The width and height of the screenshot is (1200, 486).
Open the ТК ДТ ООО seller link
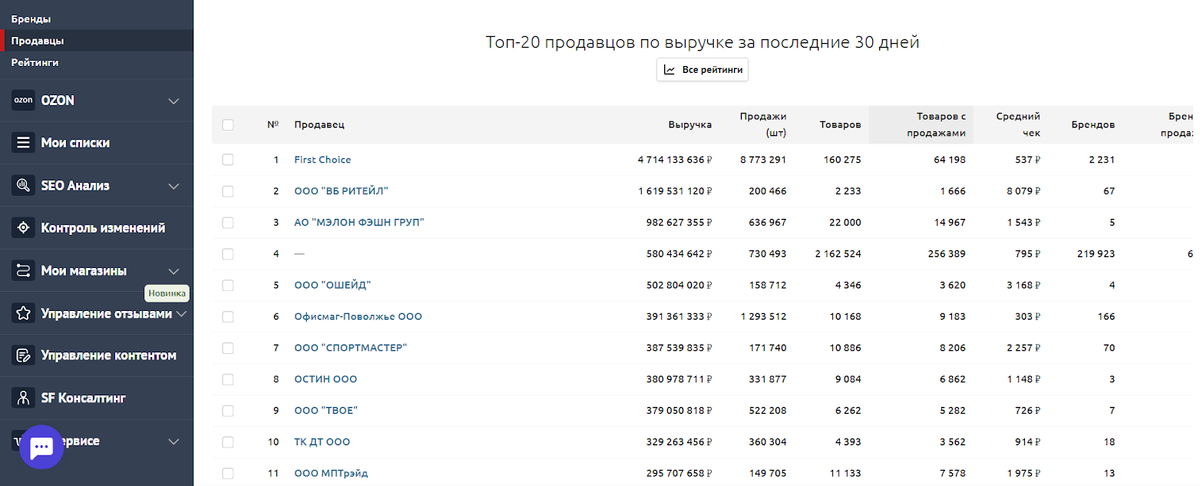(x=322, y=442)
